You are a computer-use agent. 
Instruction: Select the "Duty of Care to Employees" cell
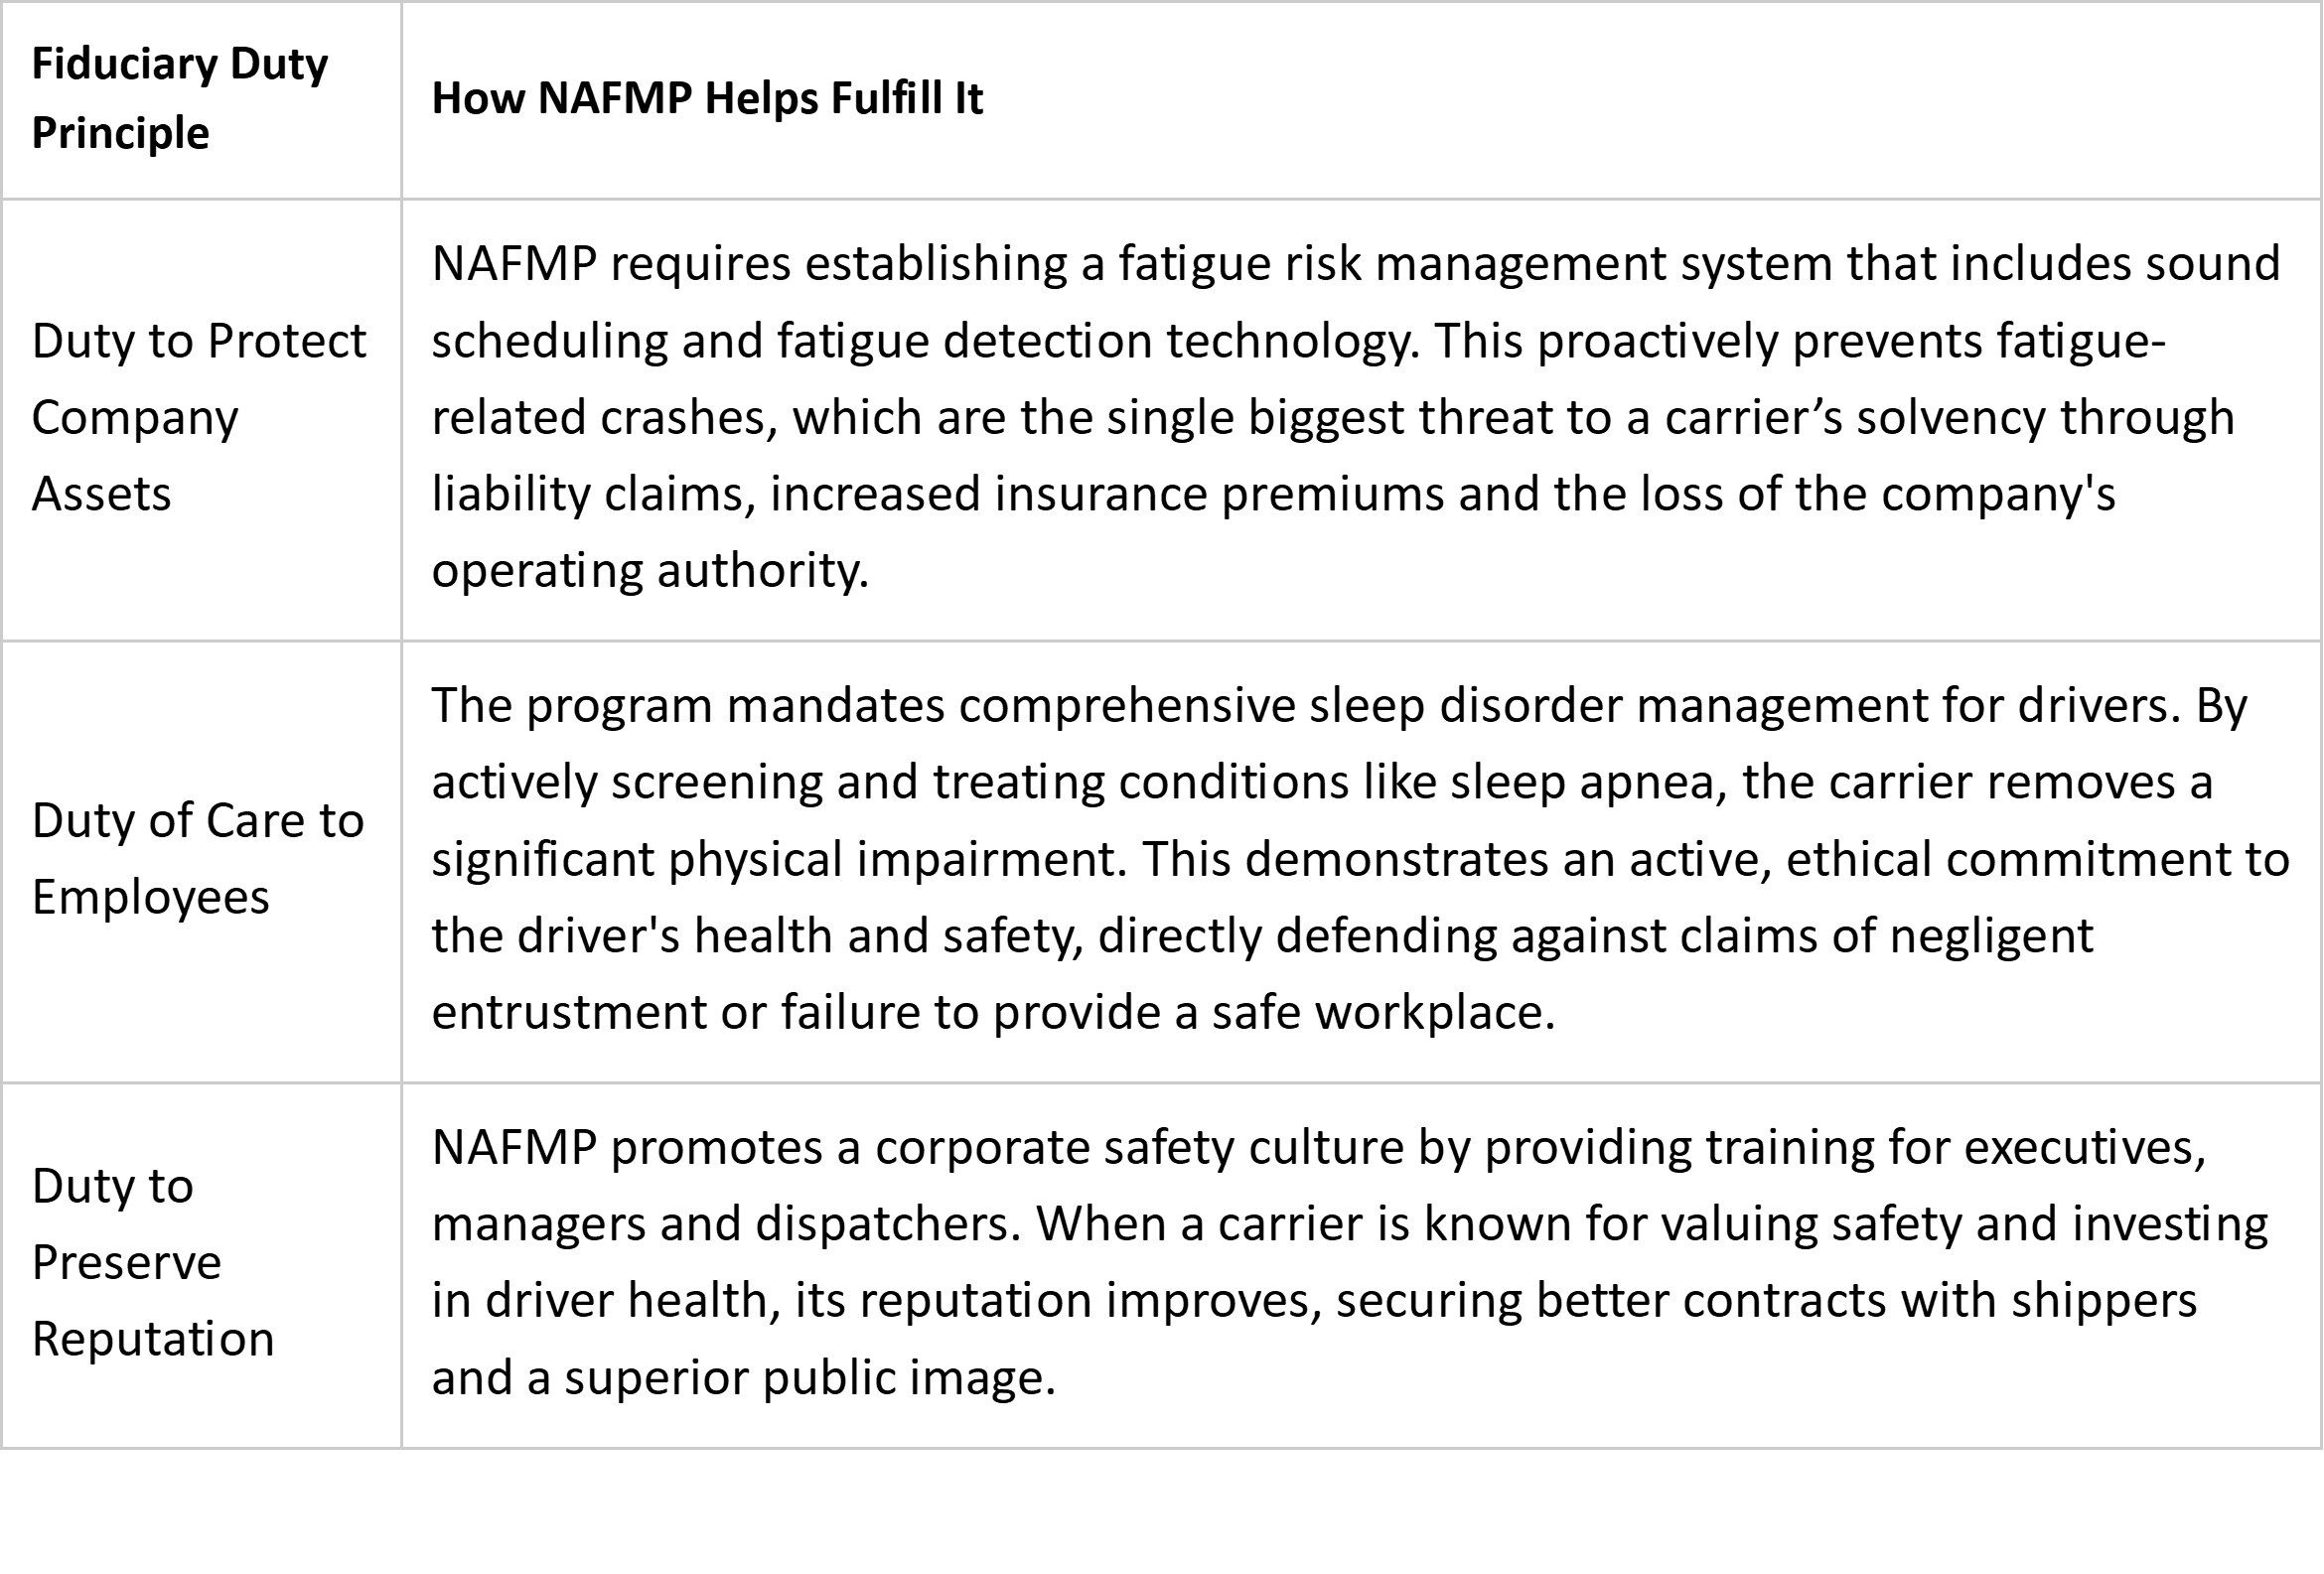tap(197, 858)
